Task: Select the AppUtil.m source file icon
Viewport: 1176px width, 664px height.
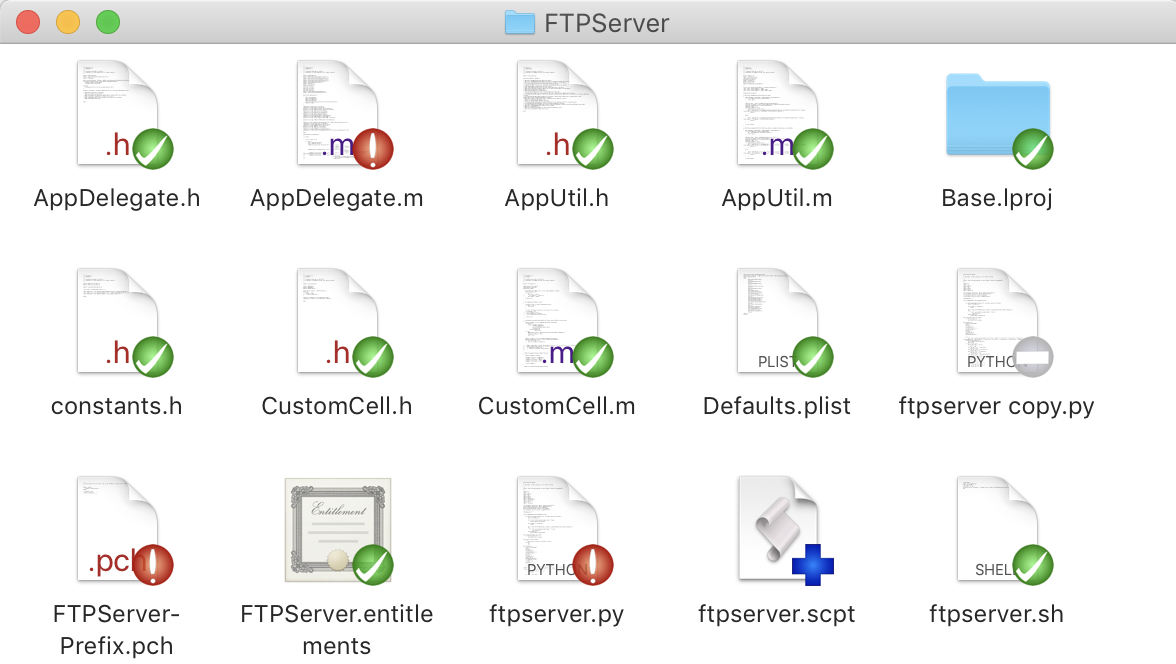Action: pos(777,113)
